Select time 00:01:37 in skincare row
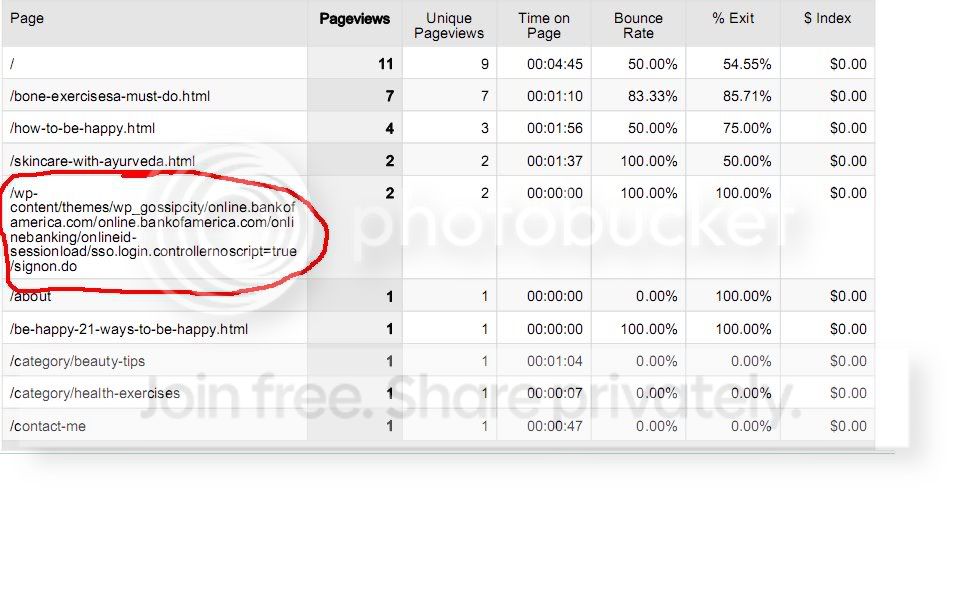Image resolution: width=955 pixels, height=609 pixels. (555, 161)
